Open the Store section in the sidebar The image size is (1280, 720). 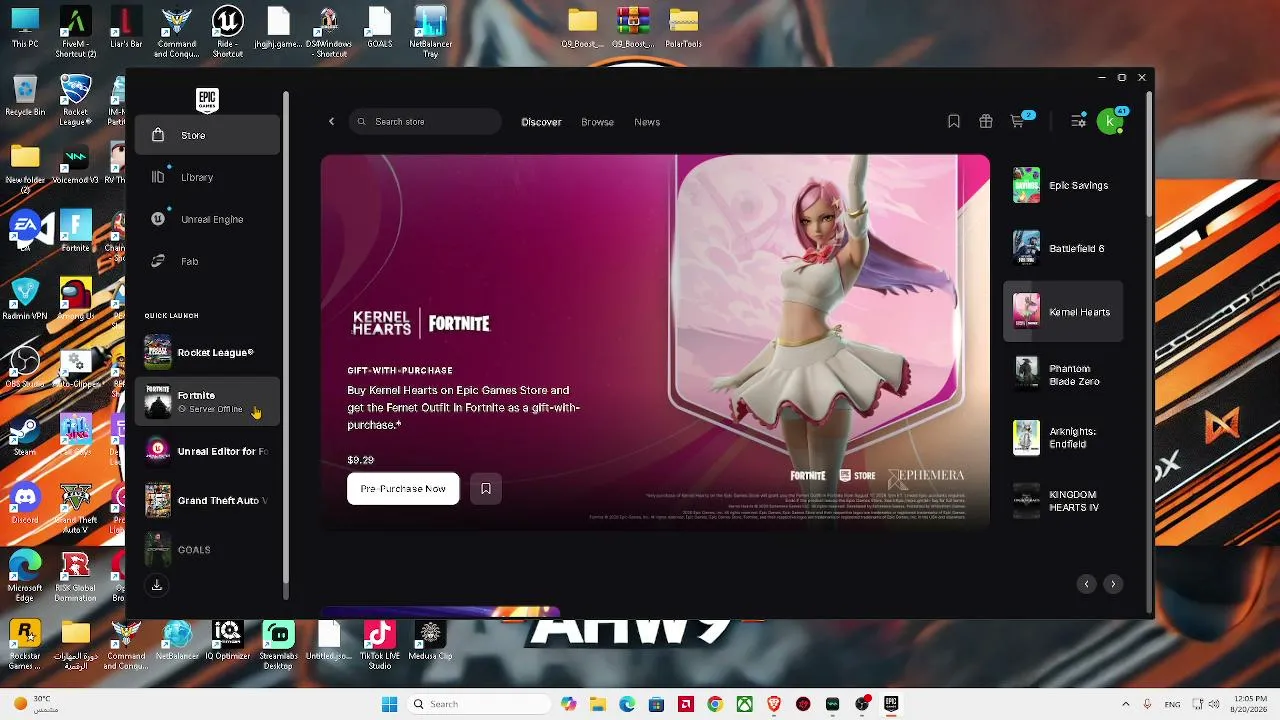pos(207,135)
